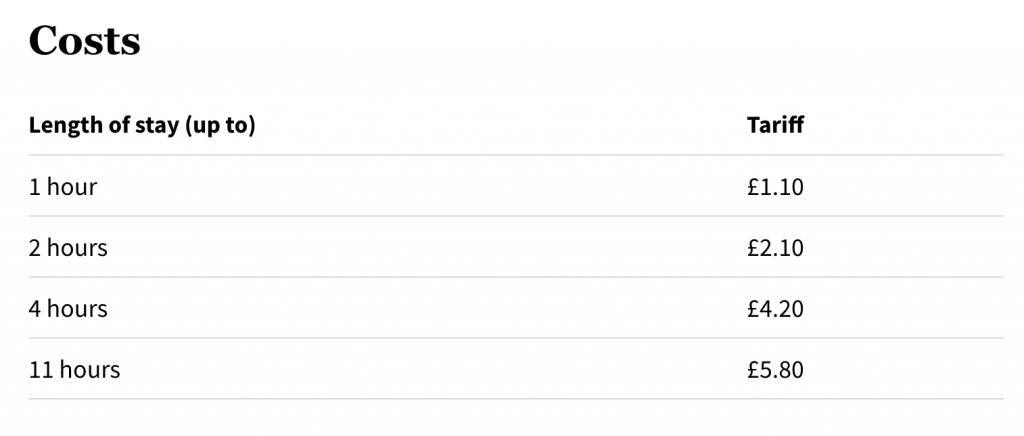The width and height of the screenshot is (1024, 436).
Task: Click the word 'hour' in the first row
Action: point(72,187)
